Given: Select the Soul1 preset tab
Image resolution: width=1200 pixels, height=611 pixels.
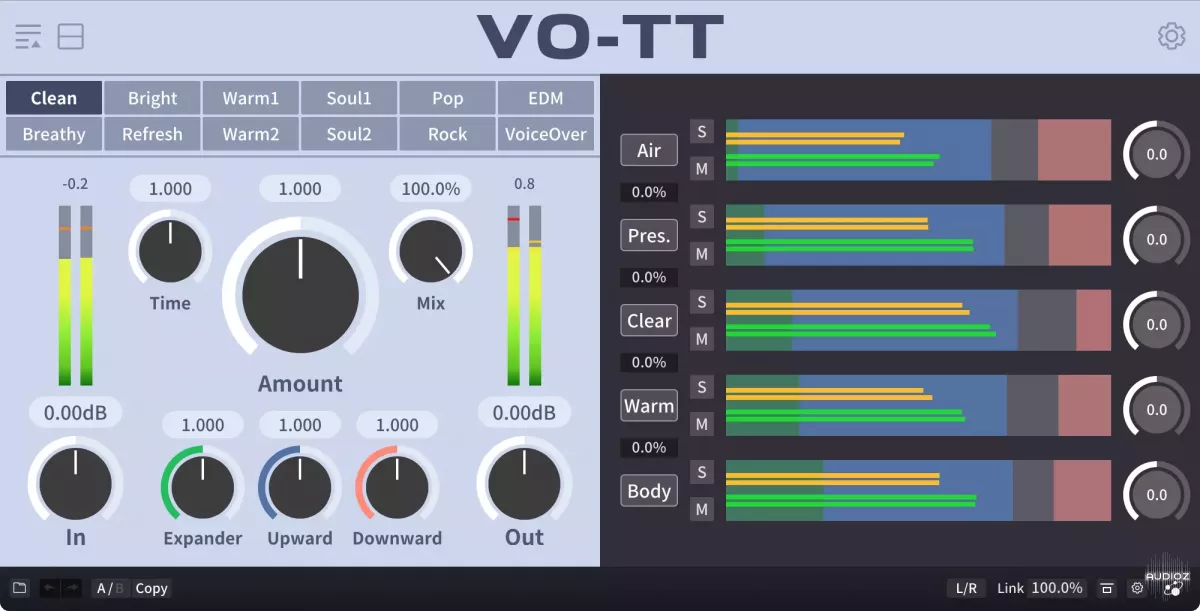Looking at the screenshot, I should pos(349,98).
